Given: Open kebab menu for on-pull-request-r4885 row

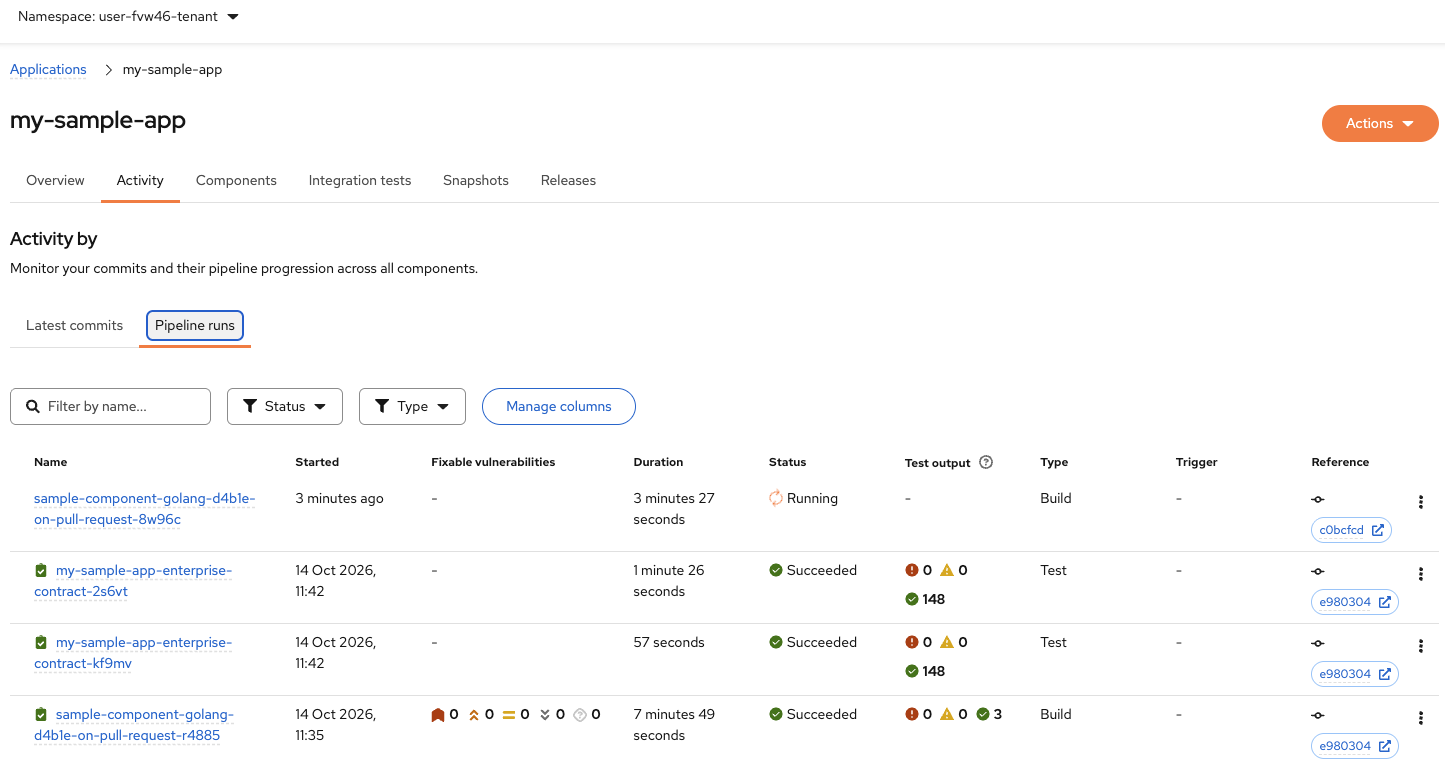Looking at the screenshot, I should point(1421,718).
